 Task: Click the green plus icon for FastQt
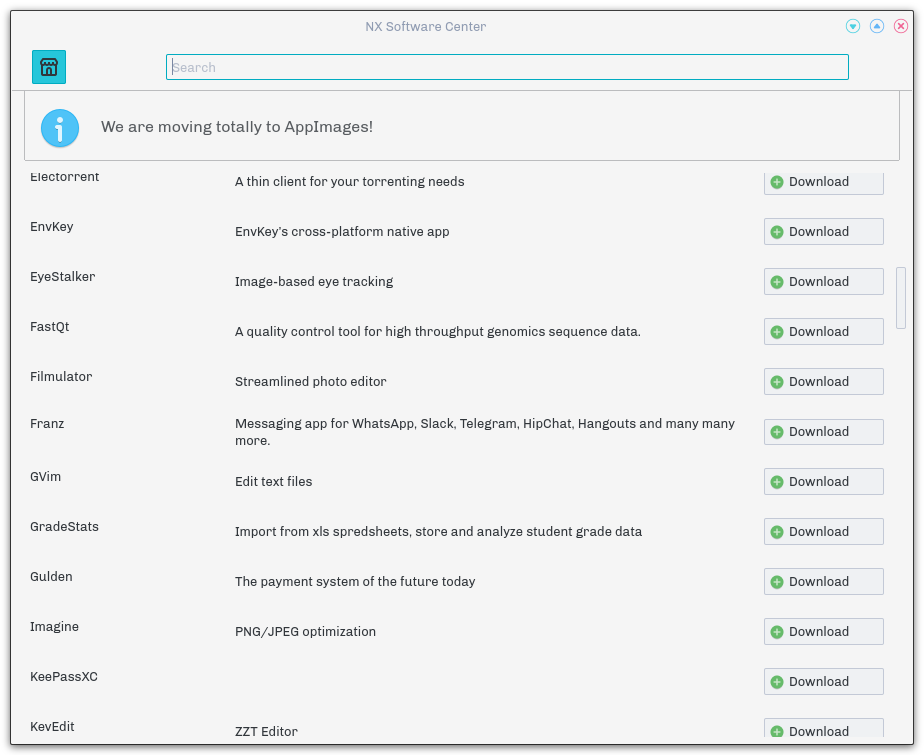(777, 332)
